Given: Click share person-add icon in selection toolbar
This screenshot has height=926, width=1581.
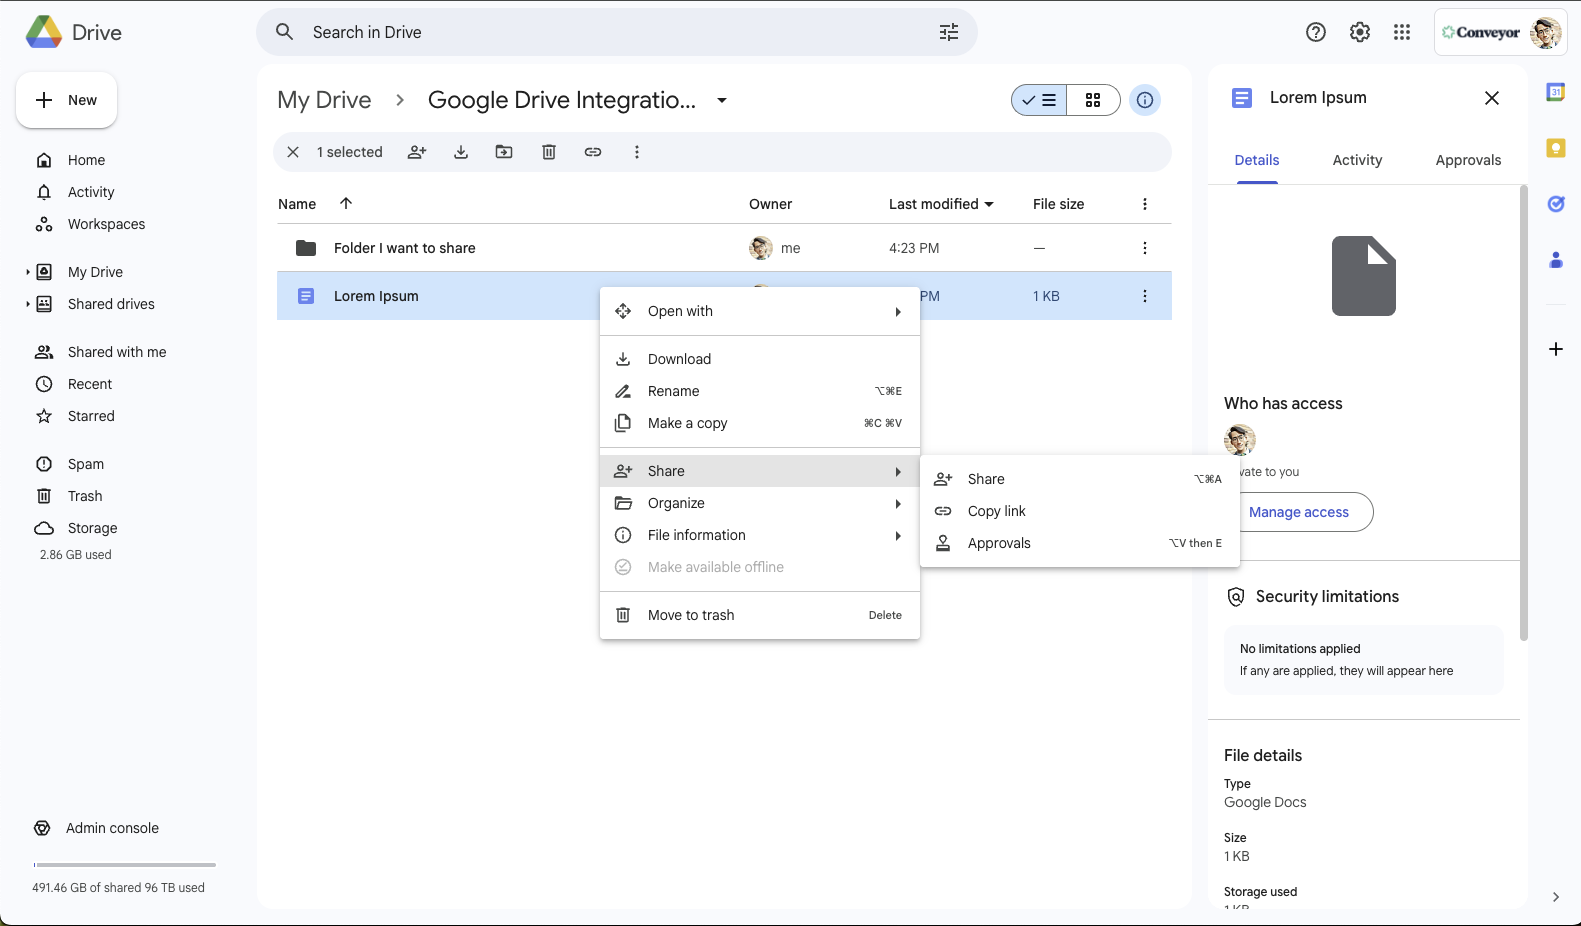Looking at the screenshot, I should pyautogui.click(x=417, y=152).
